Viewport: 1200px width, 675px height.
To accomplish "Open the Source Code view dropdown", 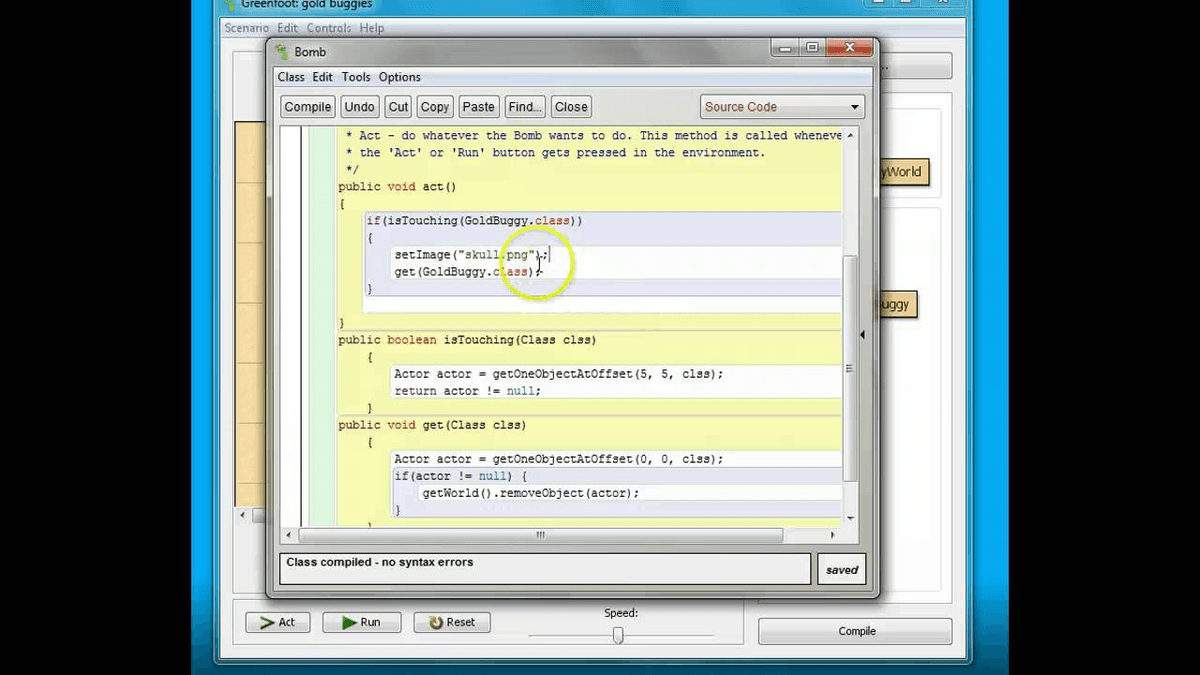I will [782, 107].
